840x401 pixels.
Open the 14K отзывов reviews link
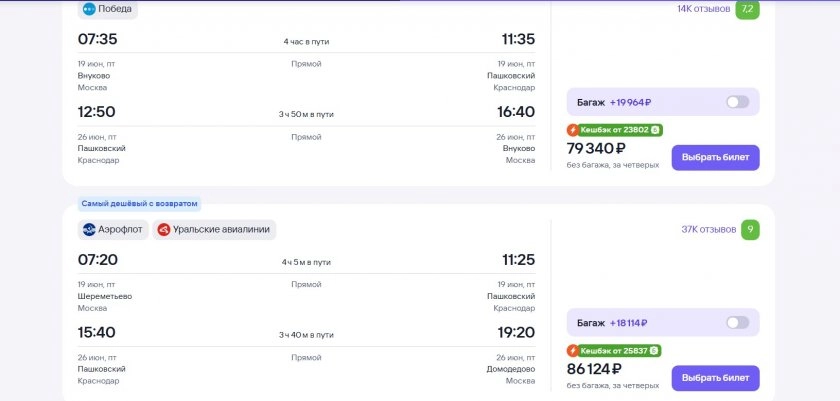pos(703,9)
